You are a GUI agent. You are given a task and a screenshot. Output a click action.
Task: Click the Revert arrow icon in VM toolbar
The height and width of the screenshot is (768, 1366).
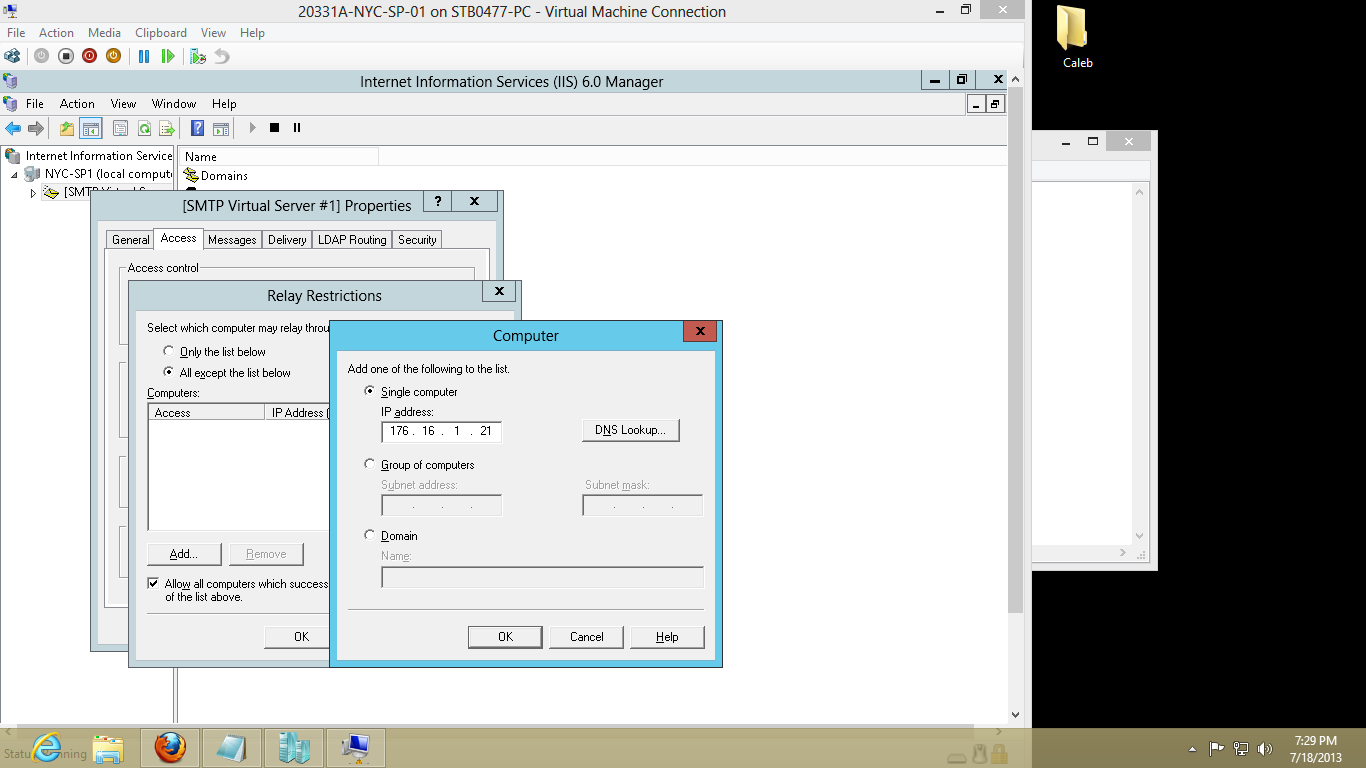click(x=222, y=56)
